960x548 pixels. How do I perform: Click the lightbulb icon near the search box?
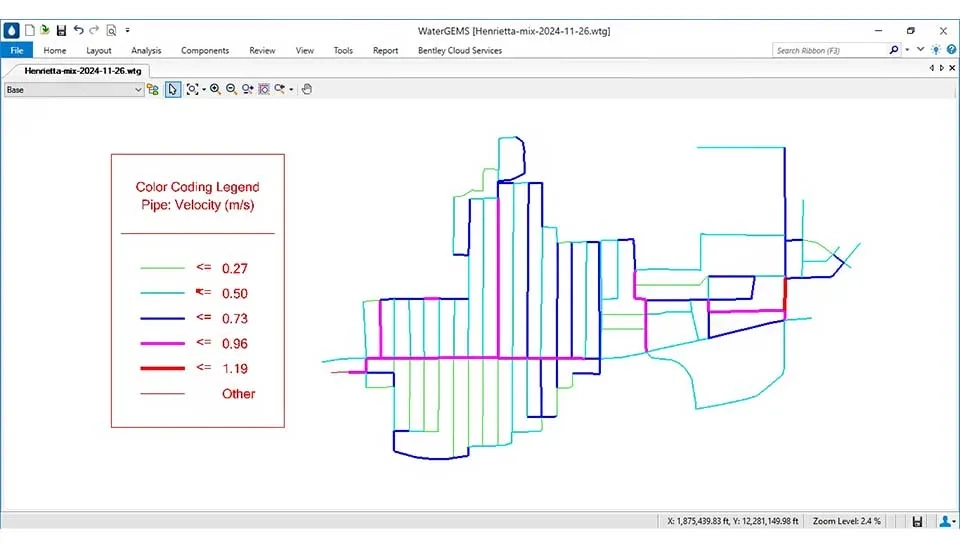pos(935,50)
